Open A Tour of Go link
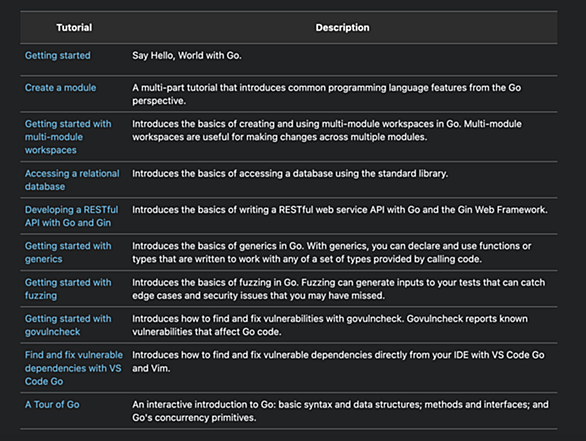Screen dimensions: 586x441 (x=52, y=404)
